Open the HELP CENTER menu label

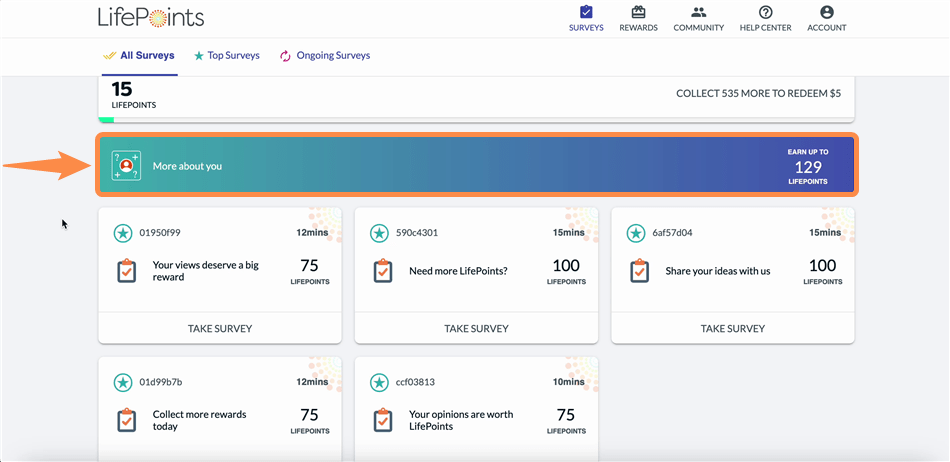coord(765,27)
